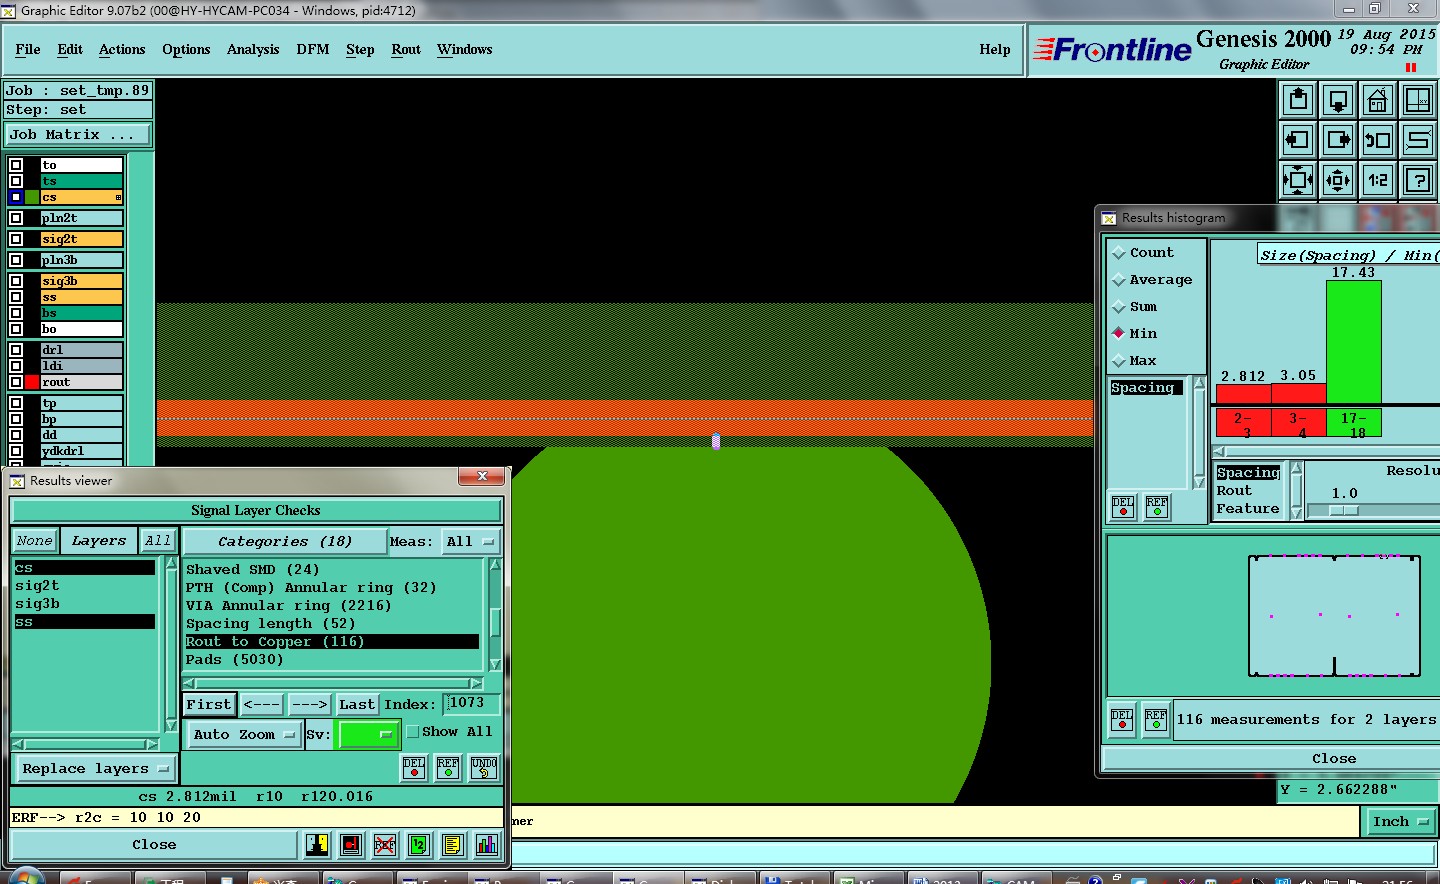This screenshot has height=884, width=1440.
Task: Open the histogram bar chart icon
Action: point(487,845)
